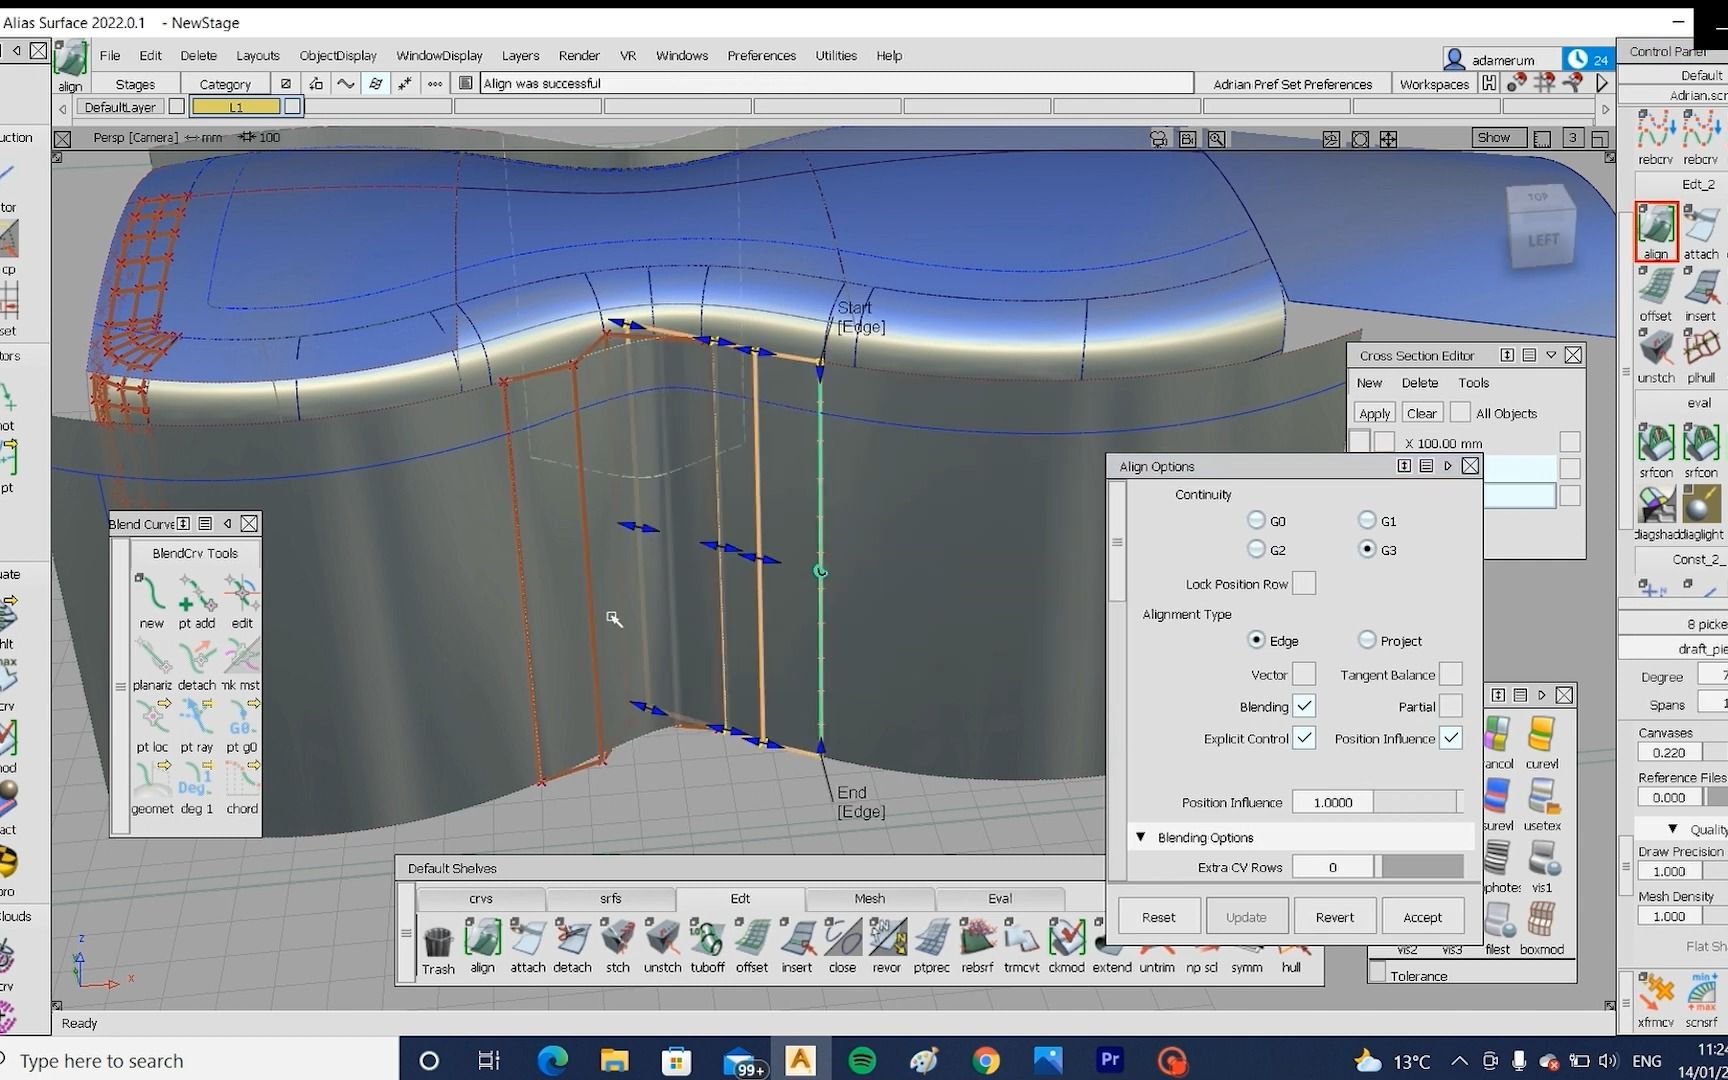The width and height of the screenshot is (1728, 1080).
Task: Collapse the Quality section in the Control Panel
Action: click(x=1672, y=829)
